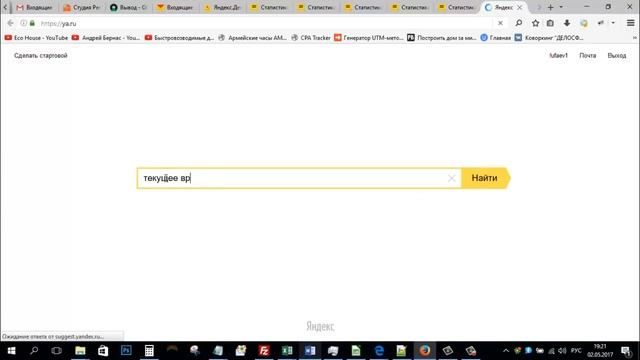640x360 pixels.
Task: Switch to Студия Ре... tab
Action: click(82, 7)
